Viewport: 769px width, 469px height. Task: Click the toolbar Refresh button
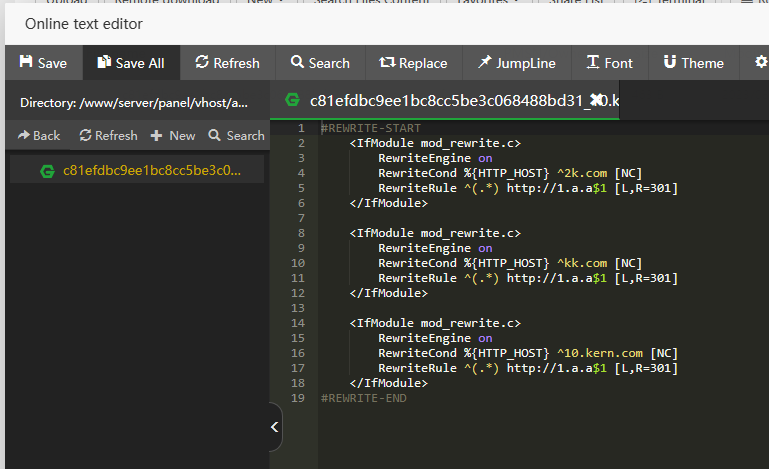227,63
